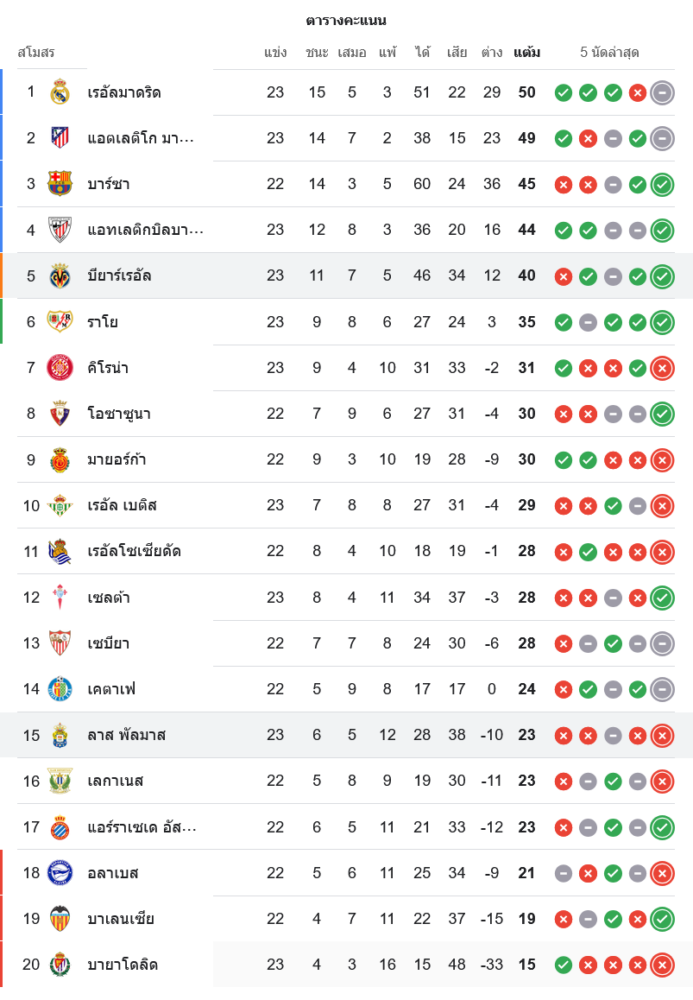Screen dimensions: 693x1000
Task: Click Barcelona's circled green latest-win icon
Action: (x=661, y=185)
